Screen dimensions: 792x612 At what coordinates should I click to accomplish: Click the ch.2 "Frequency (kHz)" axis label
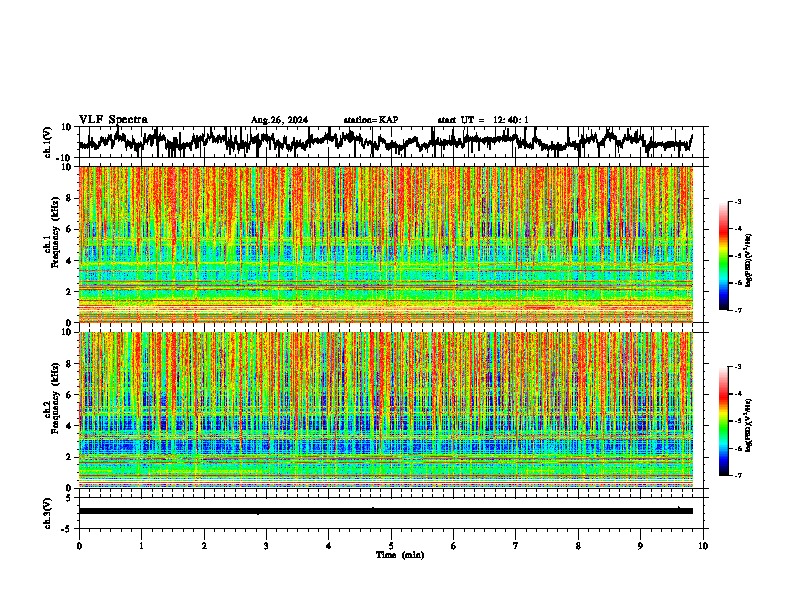point(55,397)
